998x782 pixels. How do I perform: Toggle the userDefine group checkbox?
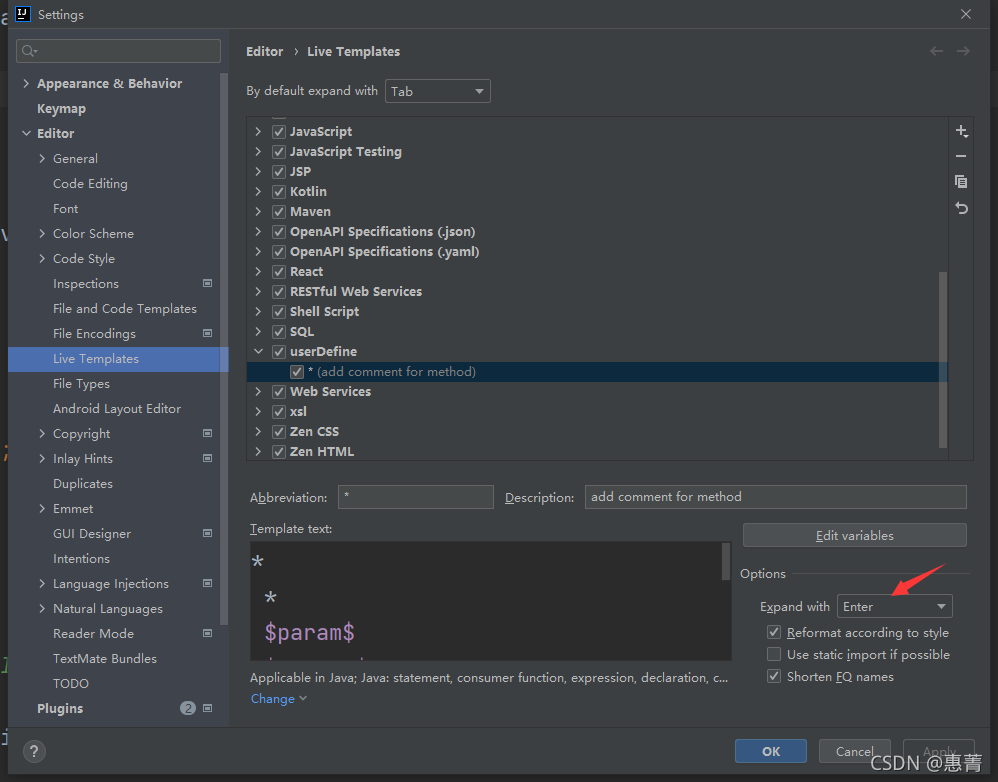pyautogui.click(x=279, y=352)
